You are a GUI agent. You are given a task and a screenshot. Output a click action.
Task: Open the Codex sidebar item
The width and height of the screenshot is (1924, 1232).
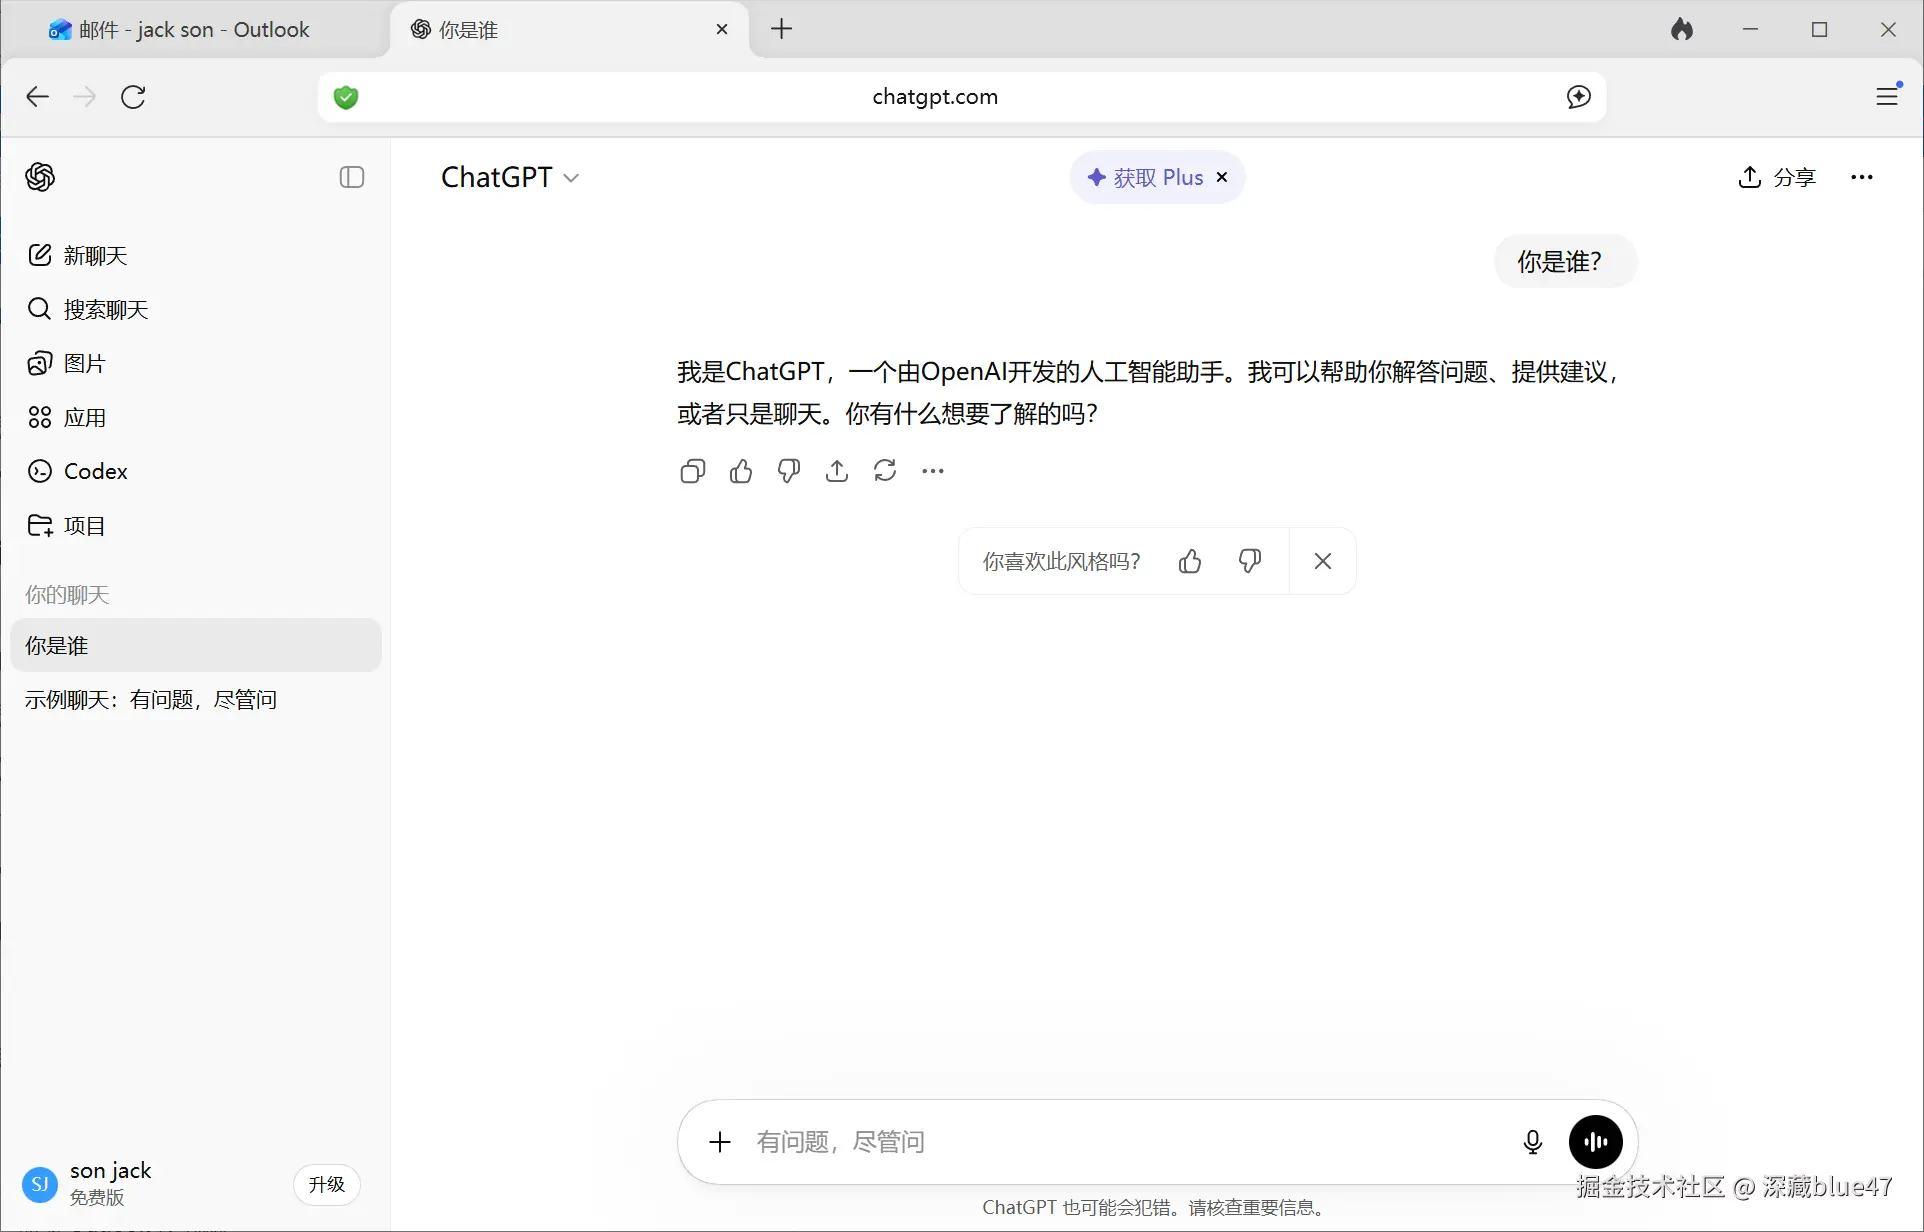[x=95, y=471]
